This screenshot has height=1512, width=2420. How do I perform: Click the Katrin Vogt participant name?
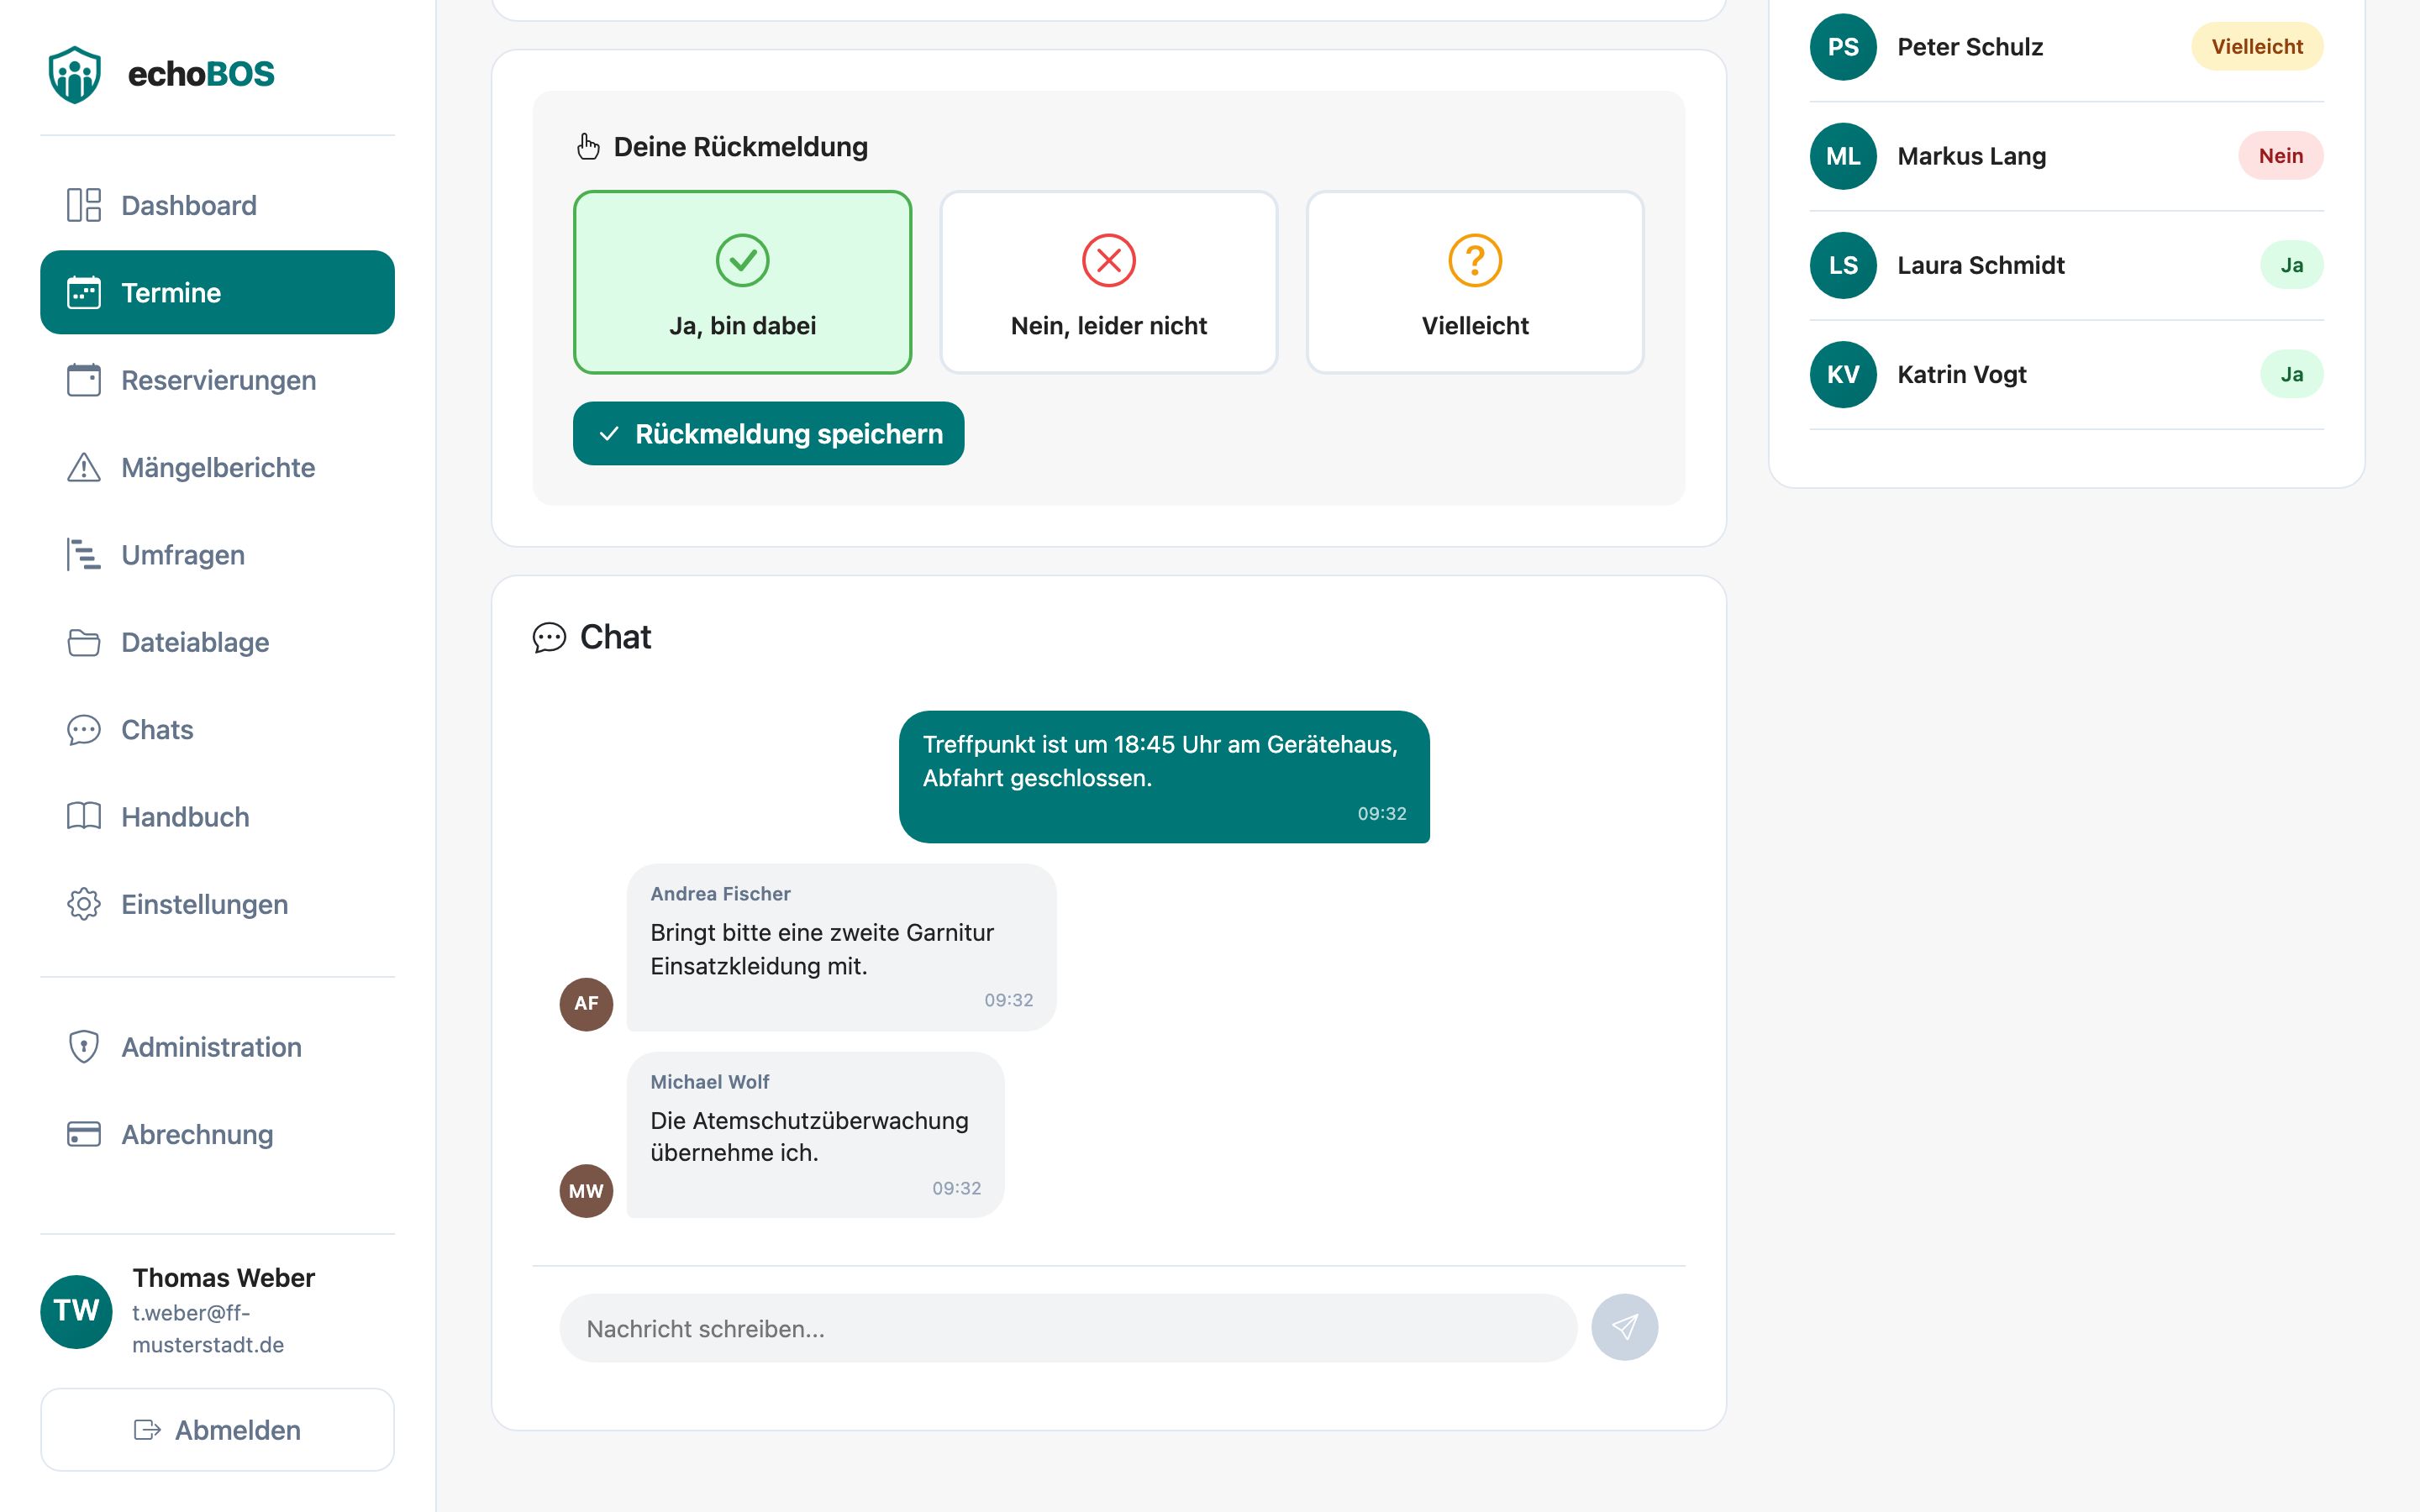coord(1961,374)
